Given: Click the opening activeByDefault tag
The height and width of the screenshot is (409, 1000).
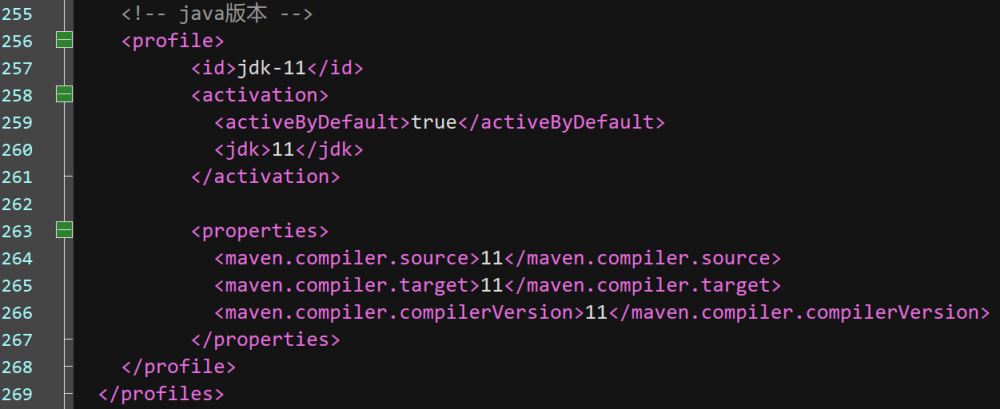Looking at the screenshot, I should coord(312,123).
